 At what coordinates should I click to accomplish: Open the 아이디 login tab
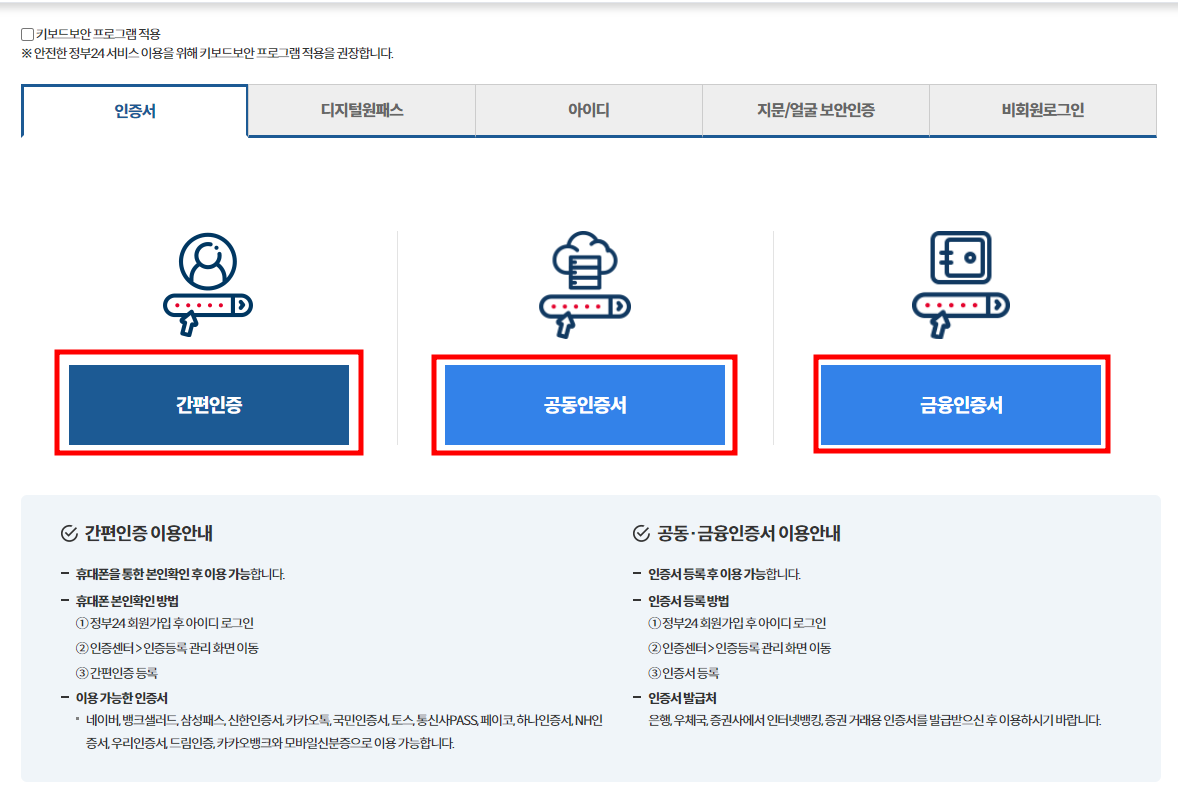click(x=589, y=111)
